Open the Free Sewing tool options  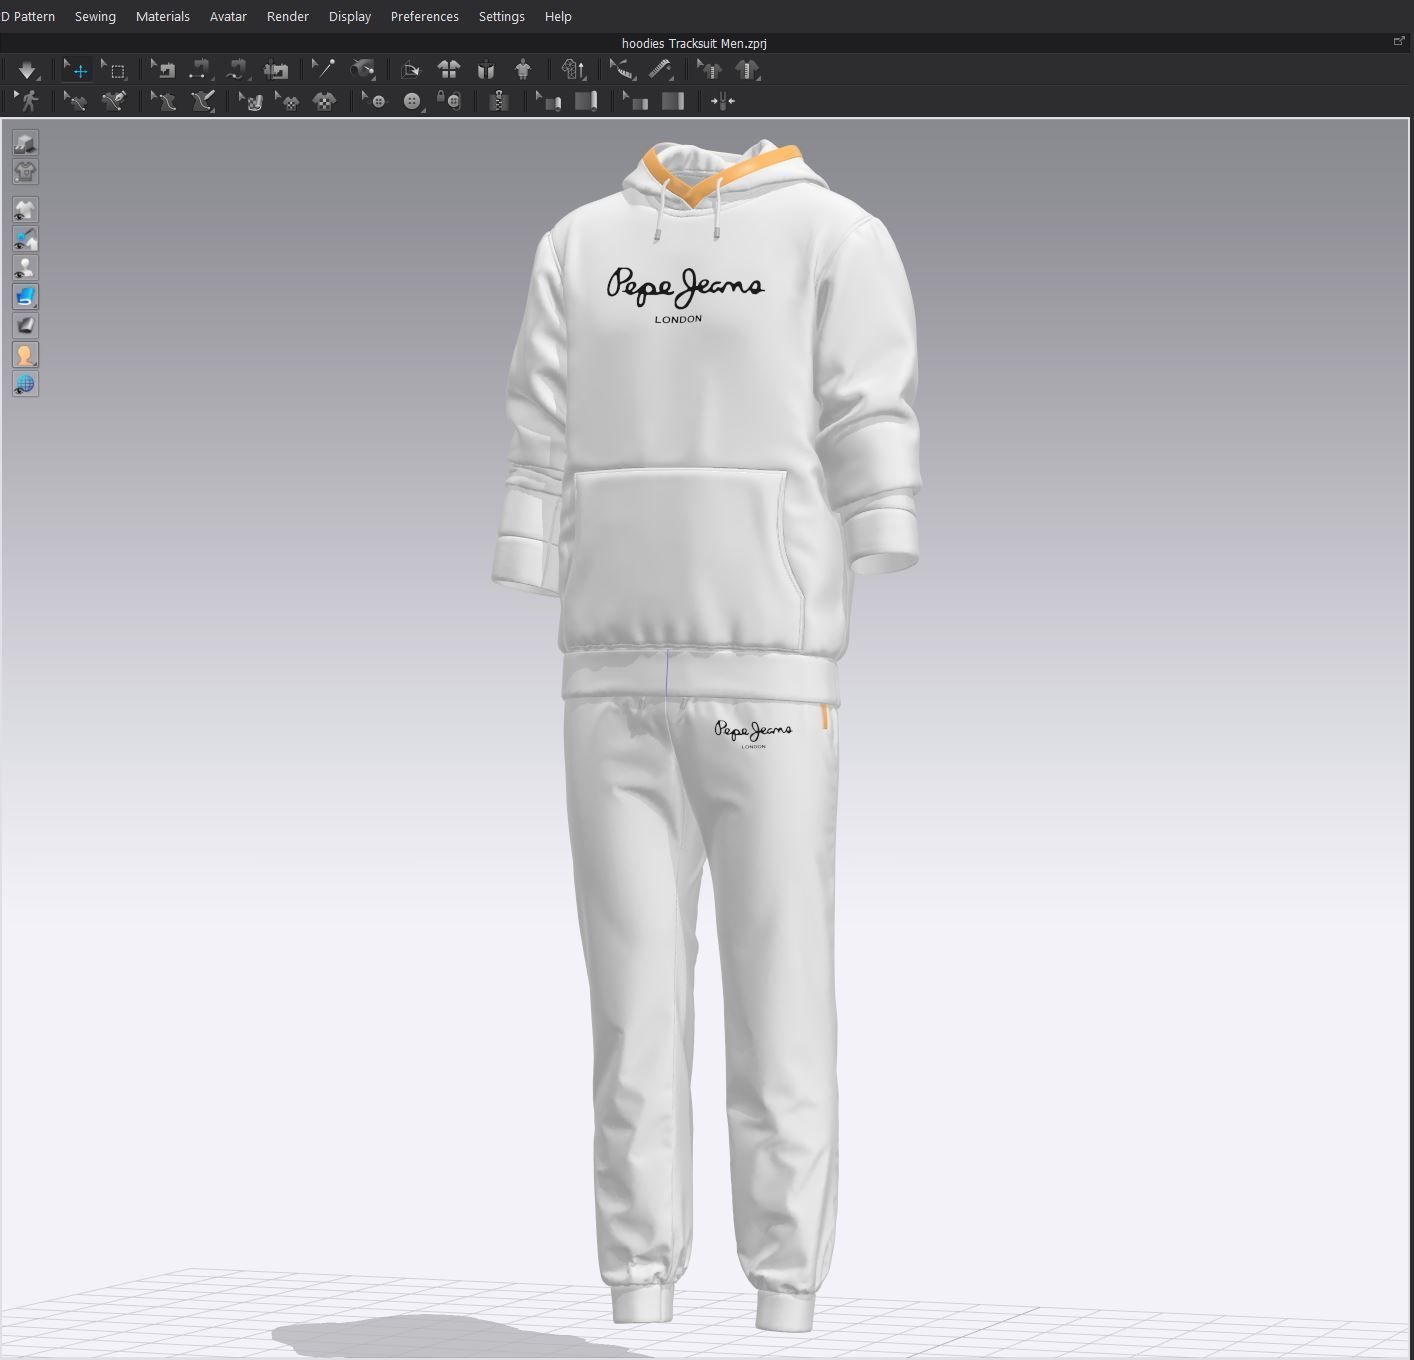tap(238, 70)
